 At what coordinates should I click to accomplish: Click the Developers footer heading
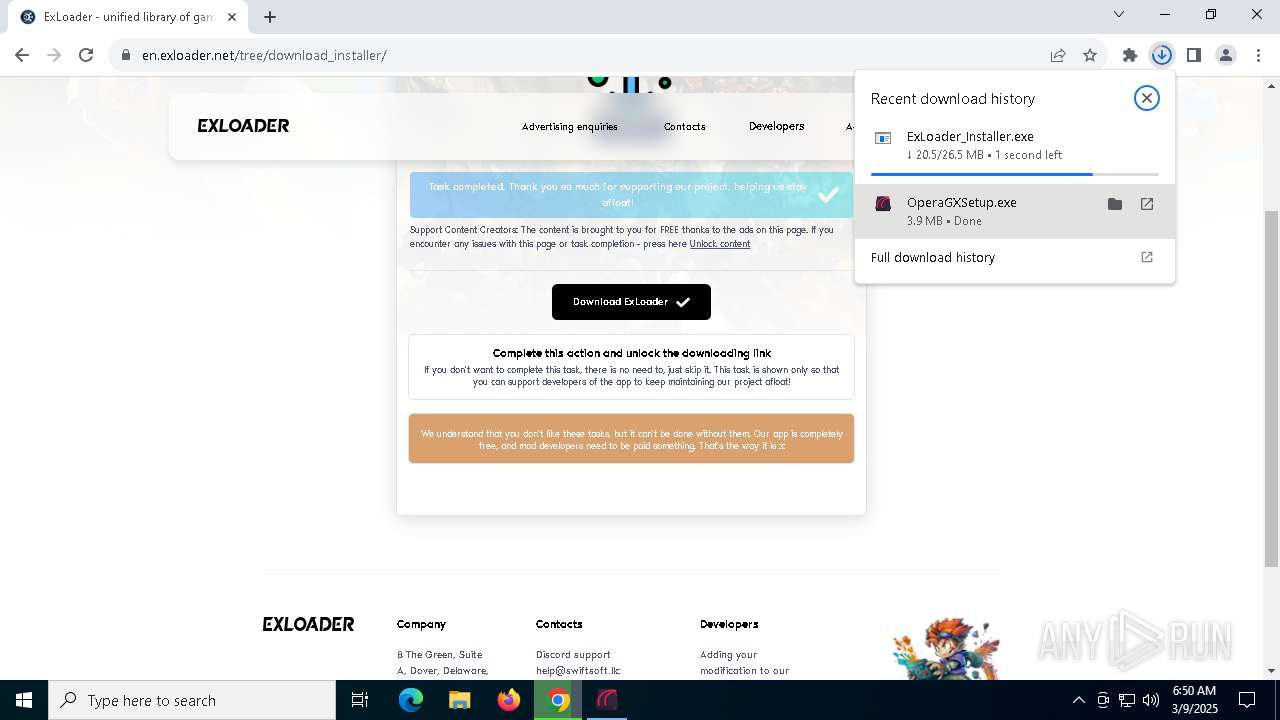[x=729, y=624]
